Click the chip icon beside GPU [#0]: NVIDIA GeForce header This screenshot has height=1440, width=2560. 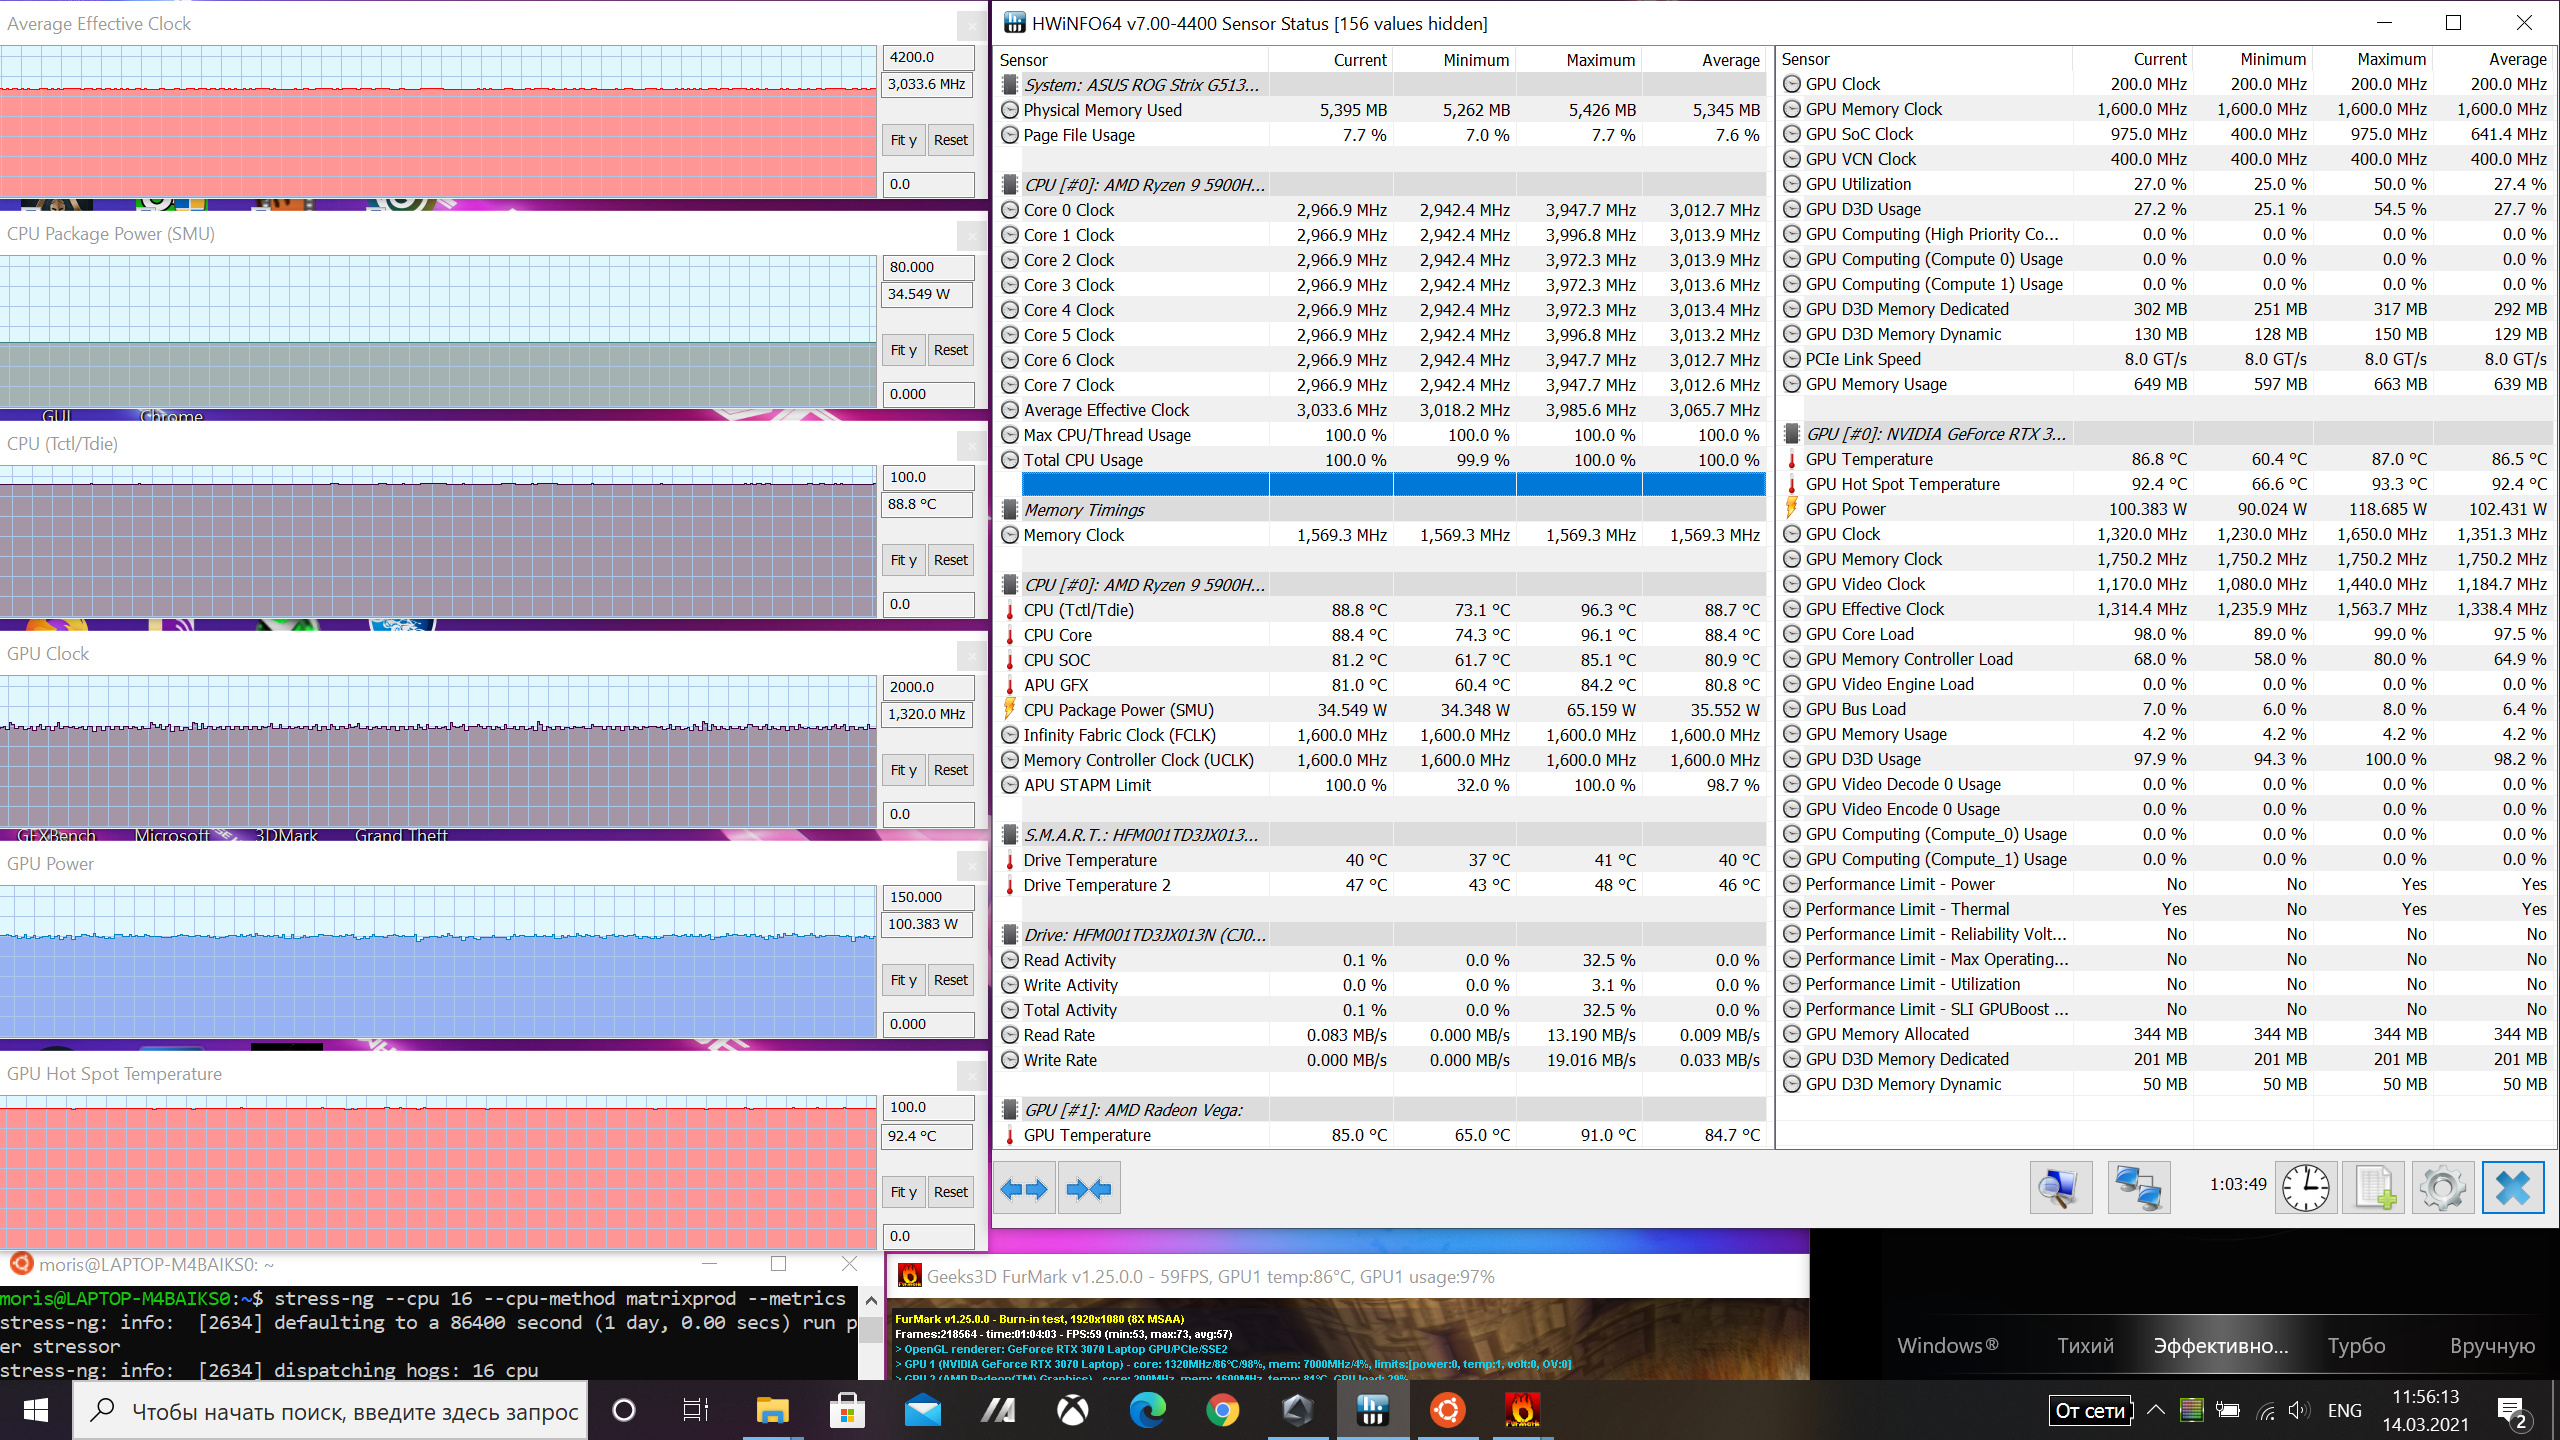point(1792,434)
